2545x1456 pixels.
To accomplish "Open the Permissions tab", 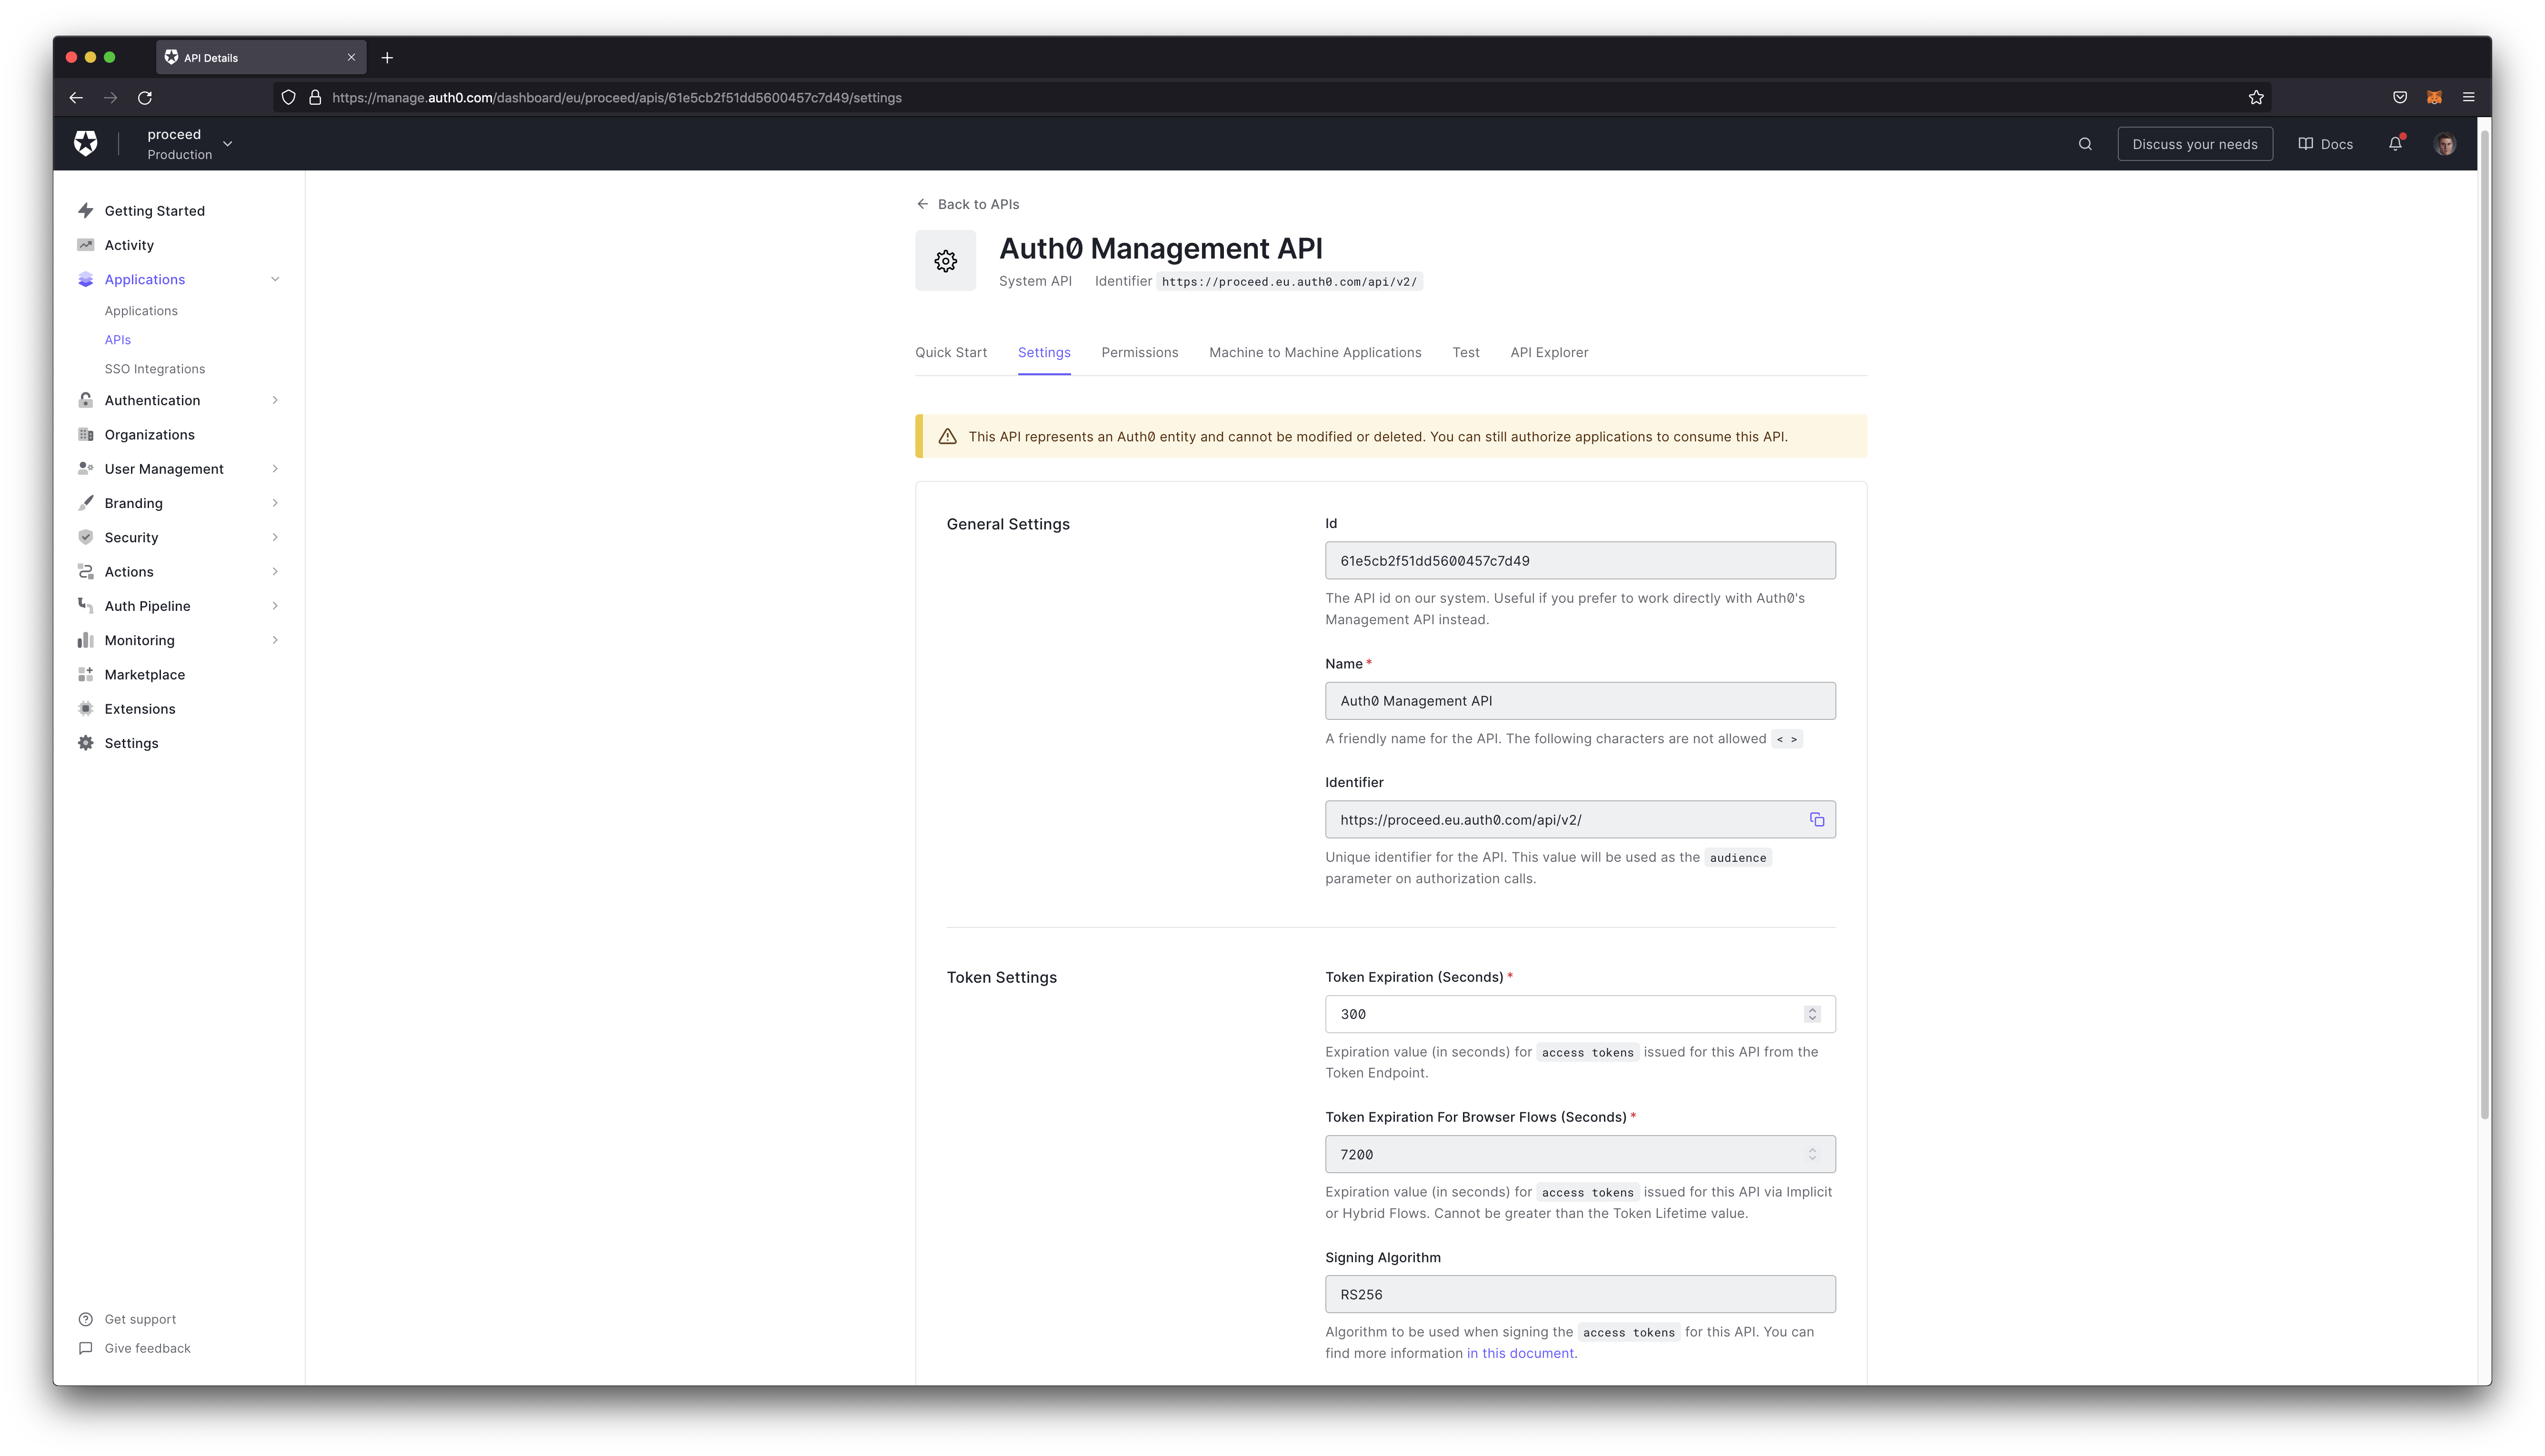I will (1140, 353).
